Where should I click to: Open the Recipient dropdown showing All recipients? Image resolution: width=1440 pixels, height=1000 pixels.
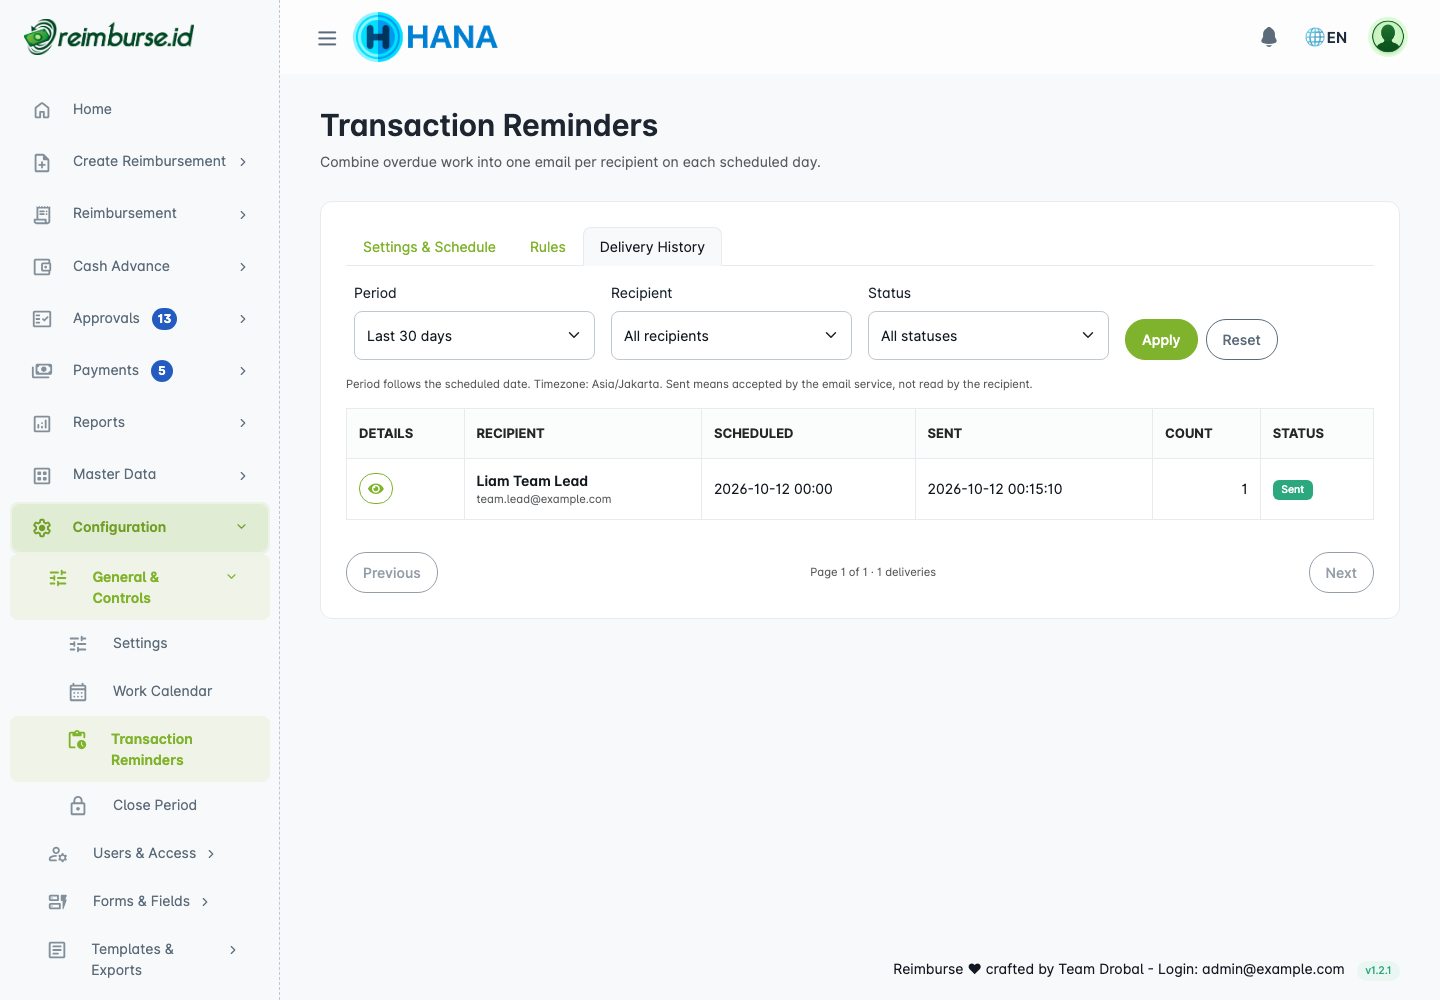click(x=731, y=336)
